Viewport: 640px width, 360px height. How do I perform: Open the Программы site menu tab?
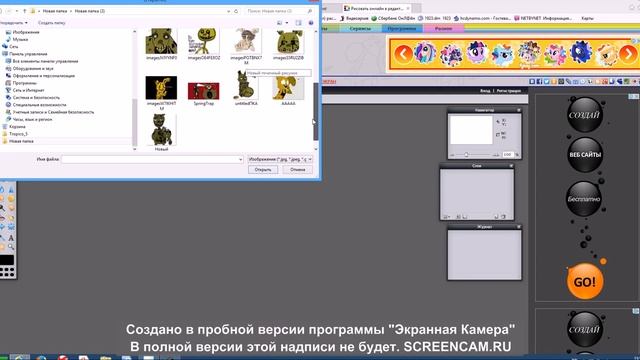(x=402, y=29)
